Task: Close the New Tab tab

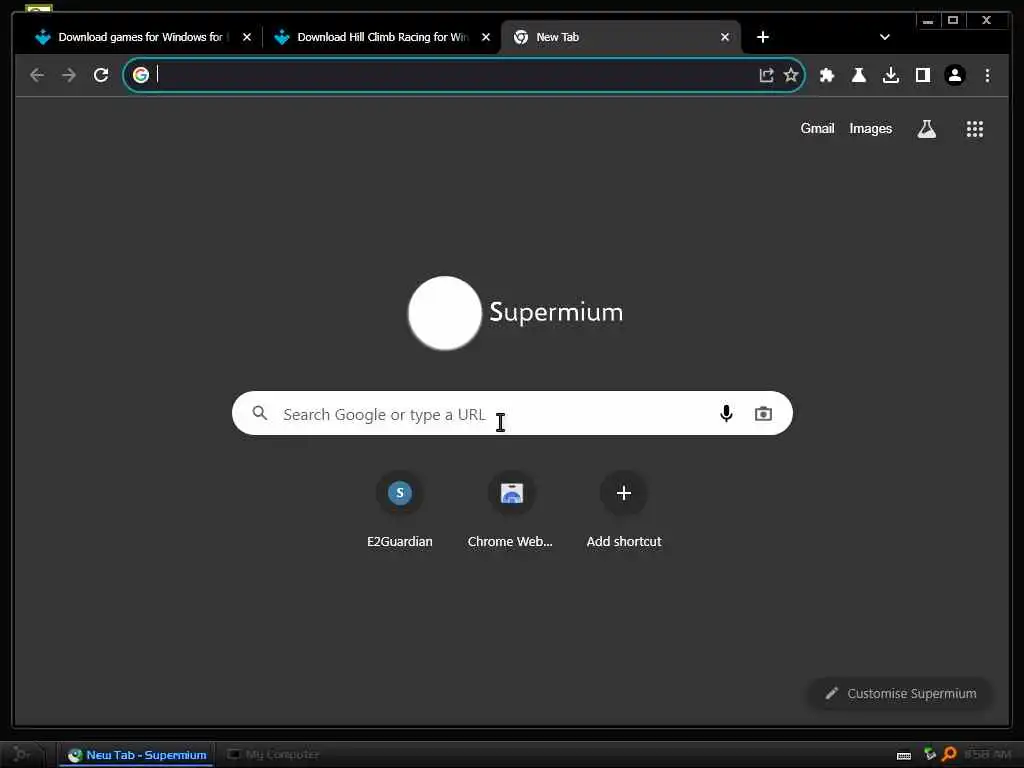Action: [724, 37]
